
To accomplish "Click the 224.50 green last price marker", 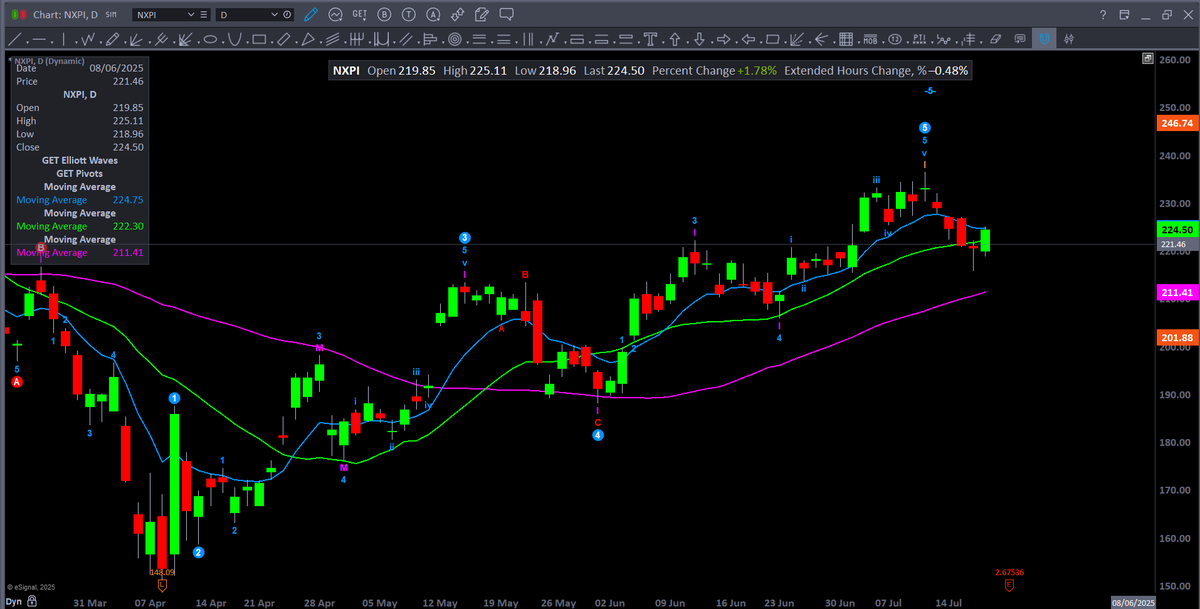I will [x=1177, y=230].
